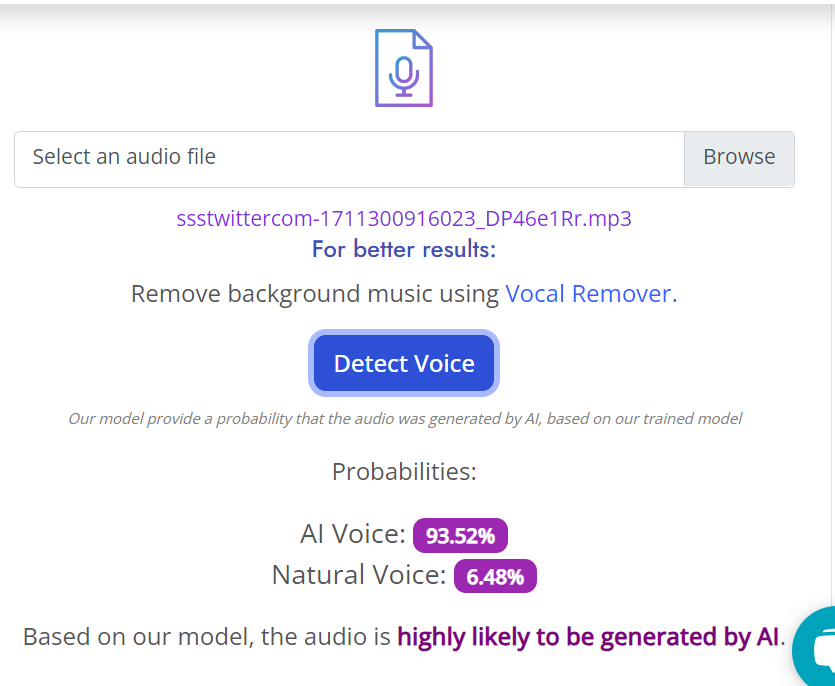Click the ssstwittercom mp3 file name
Screen dimensions: 835x686
click(404, 218)
